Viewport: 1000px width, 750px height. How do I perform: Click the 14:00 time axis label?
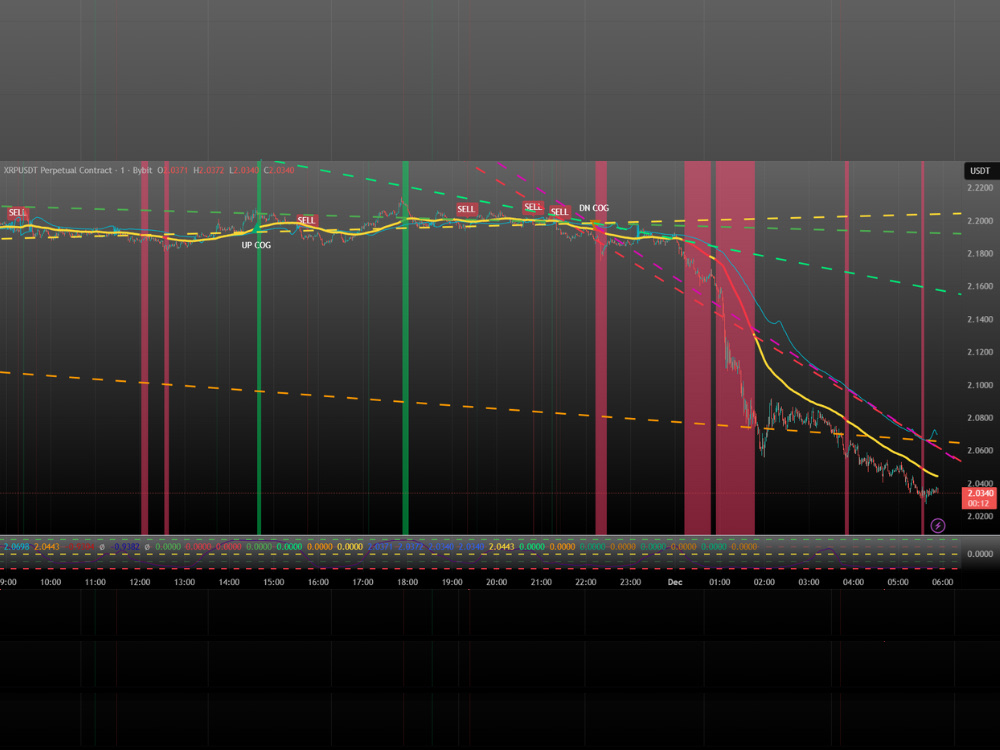(229, 582)
